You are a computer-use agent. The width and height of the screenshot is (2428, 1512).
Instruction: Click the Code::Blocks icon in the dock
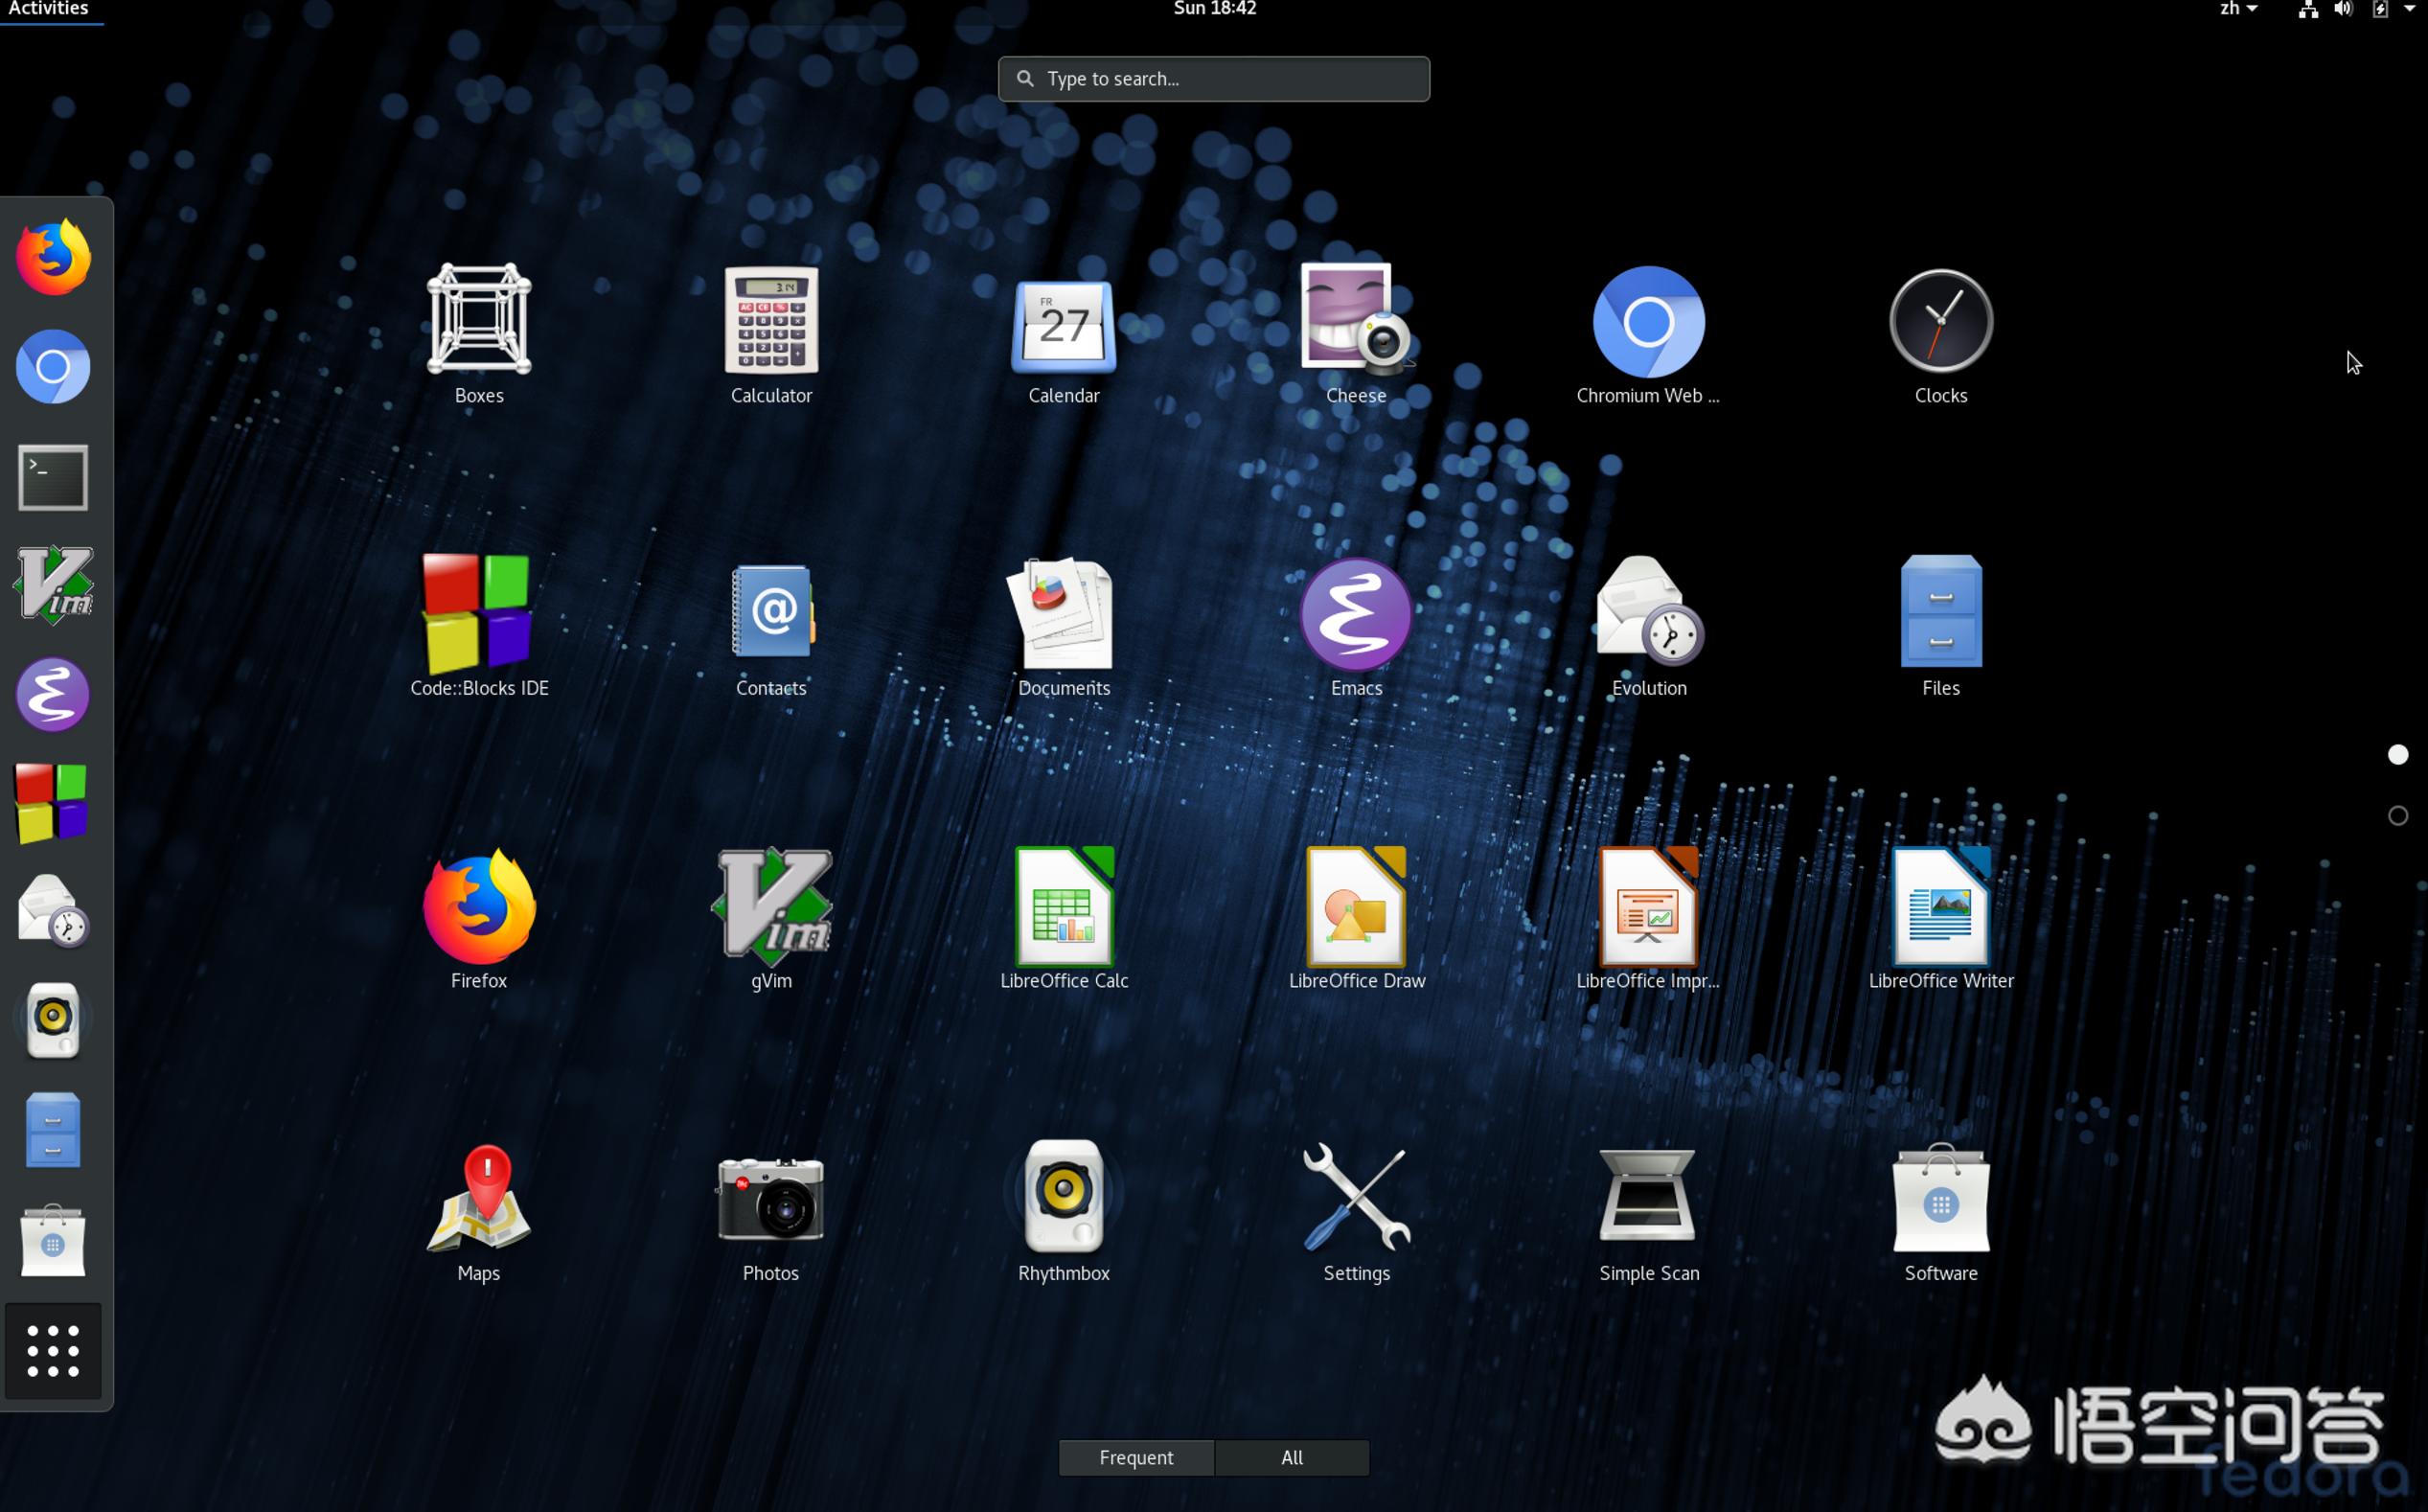(x=53, y=804)
